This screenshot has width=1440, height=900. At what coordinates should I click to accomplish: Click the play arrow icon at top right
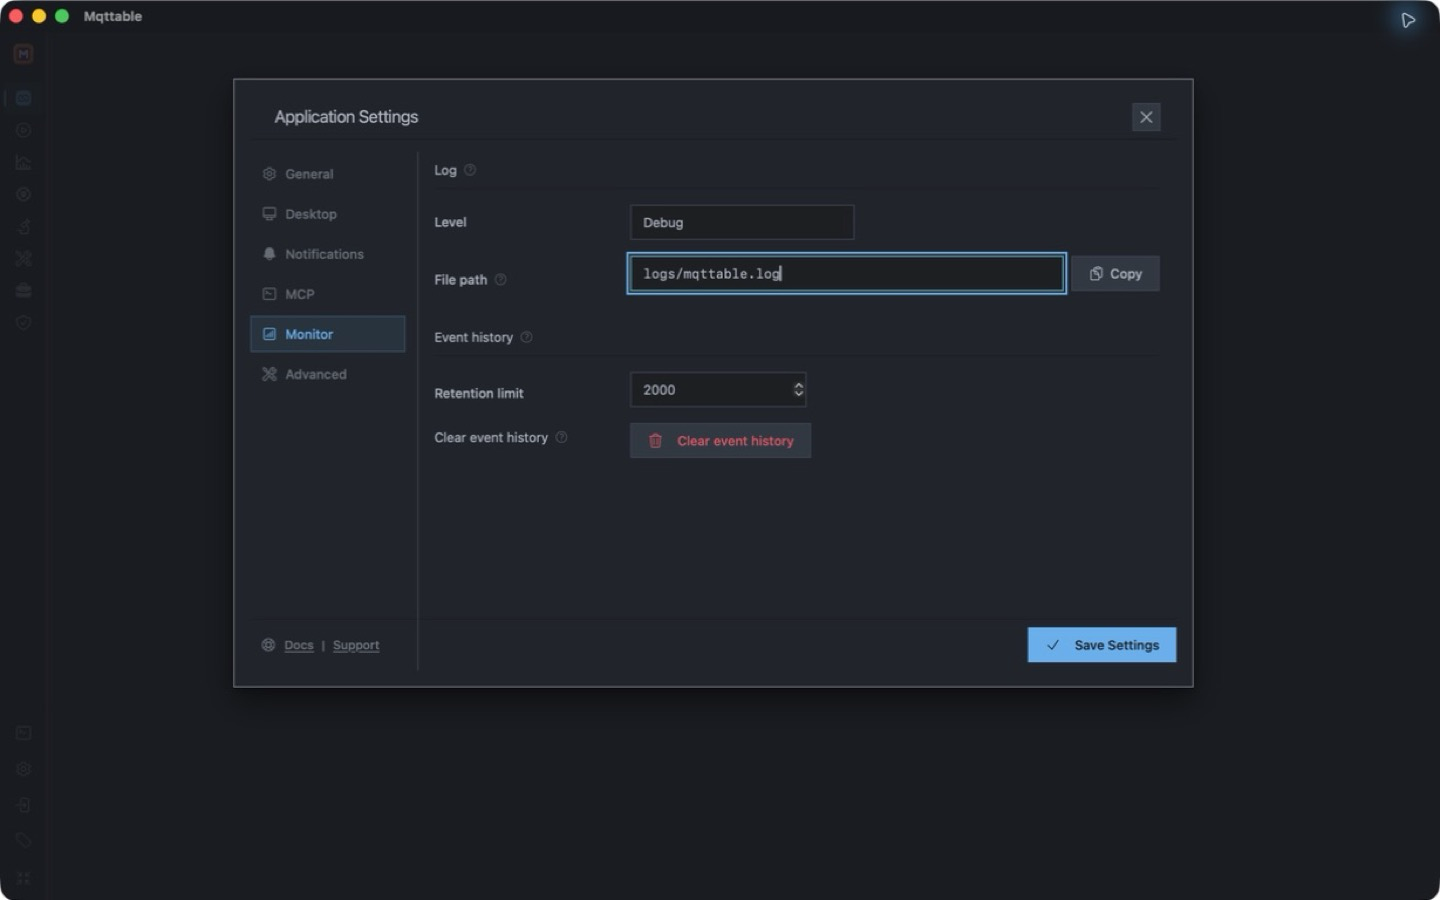(x=1408, y=20)
